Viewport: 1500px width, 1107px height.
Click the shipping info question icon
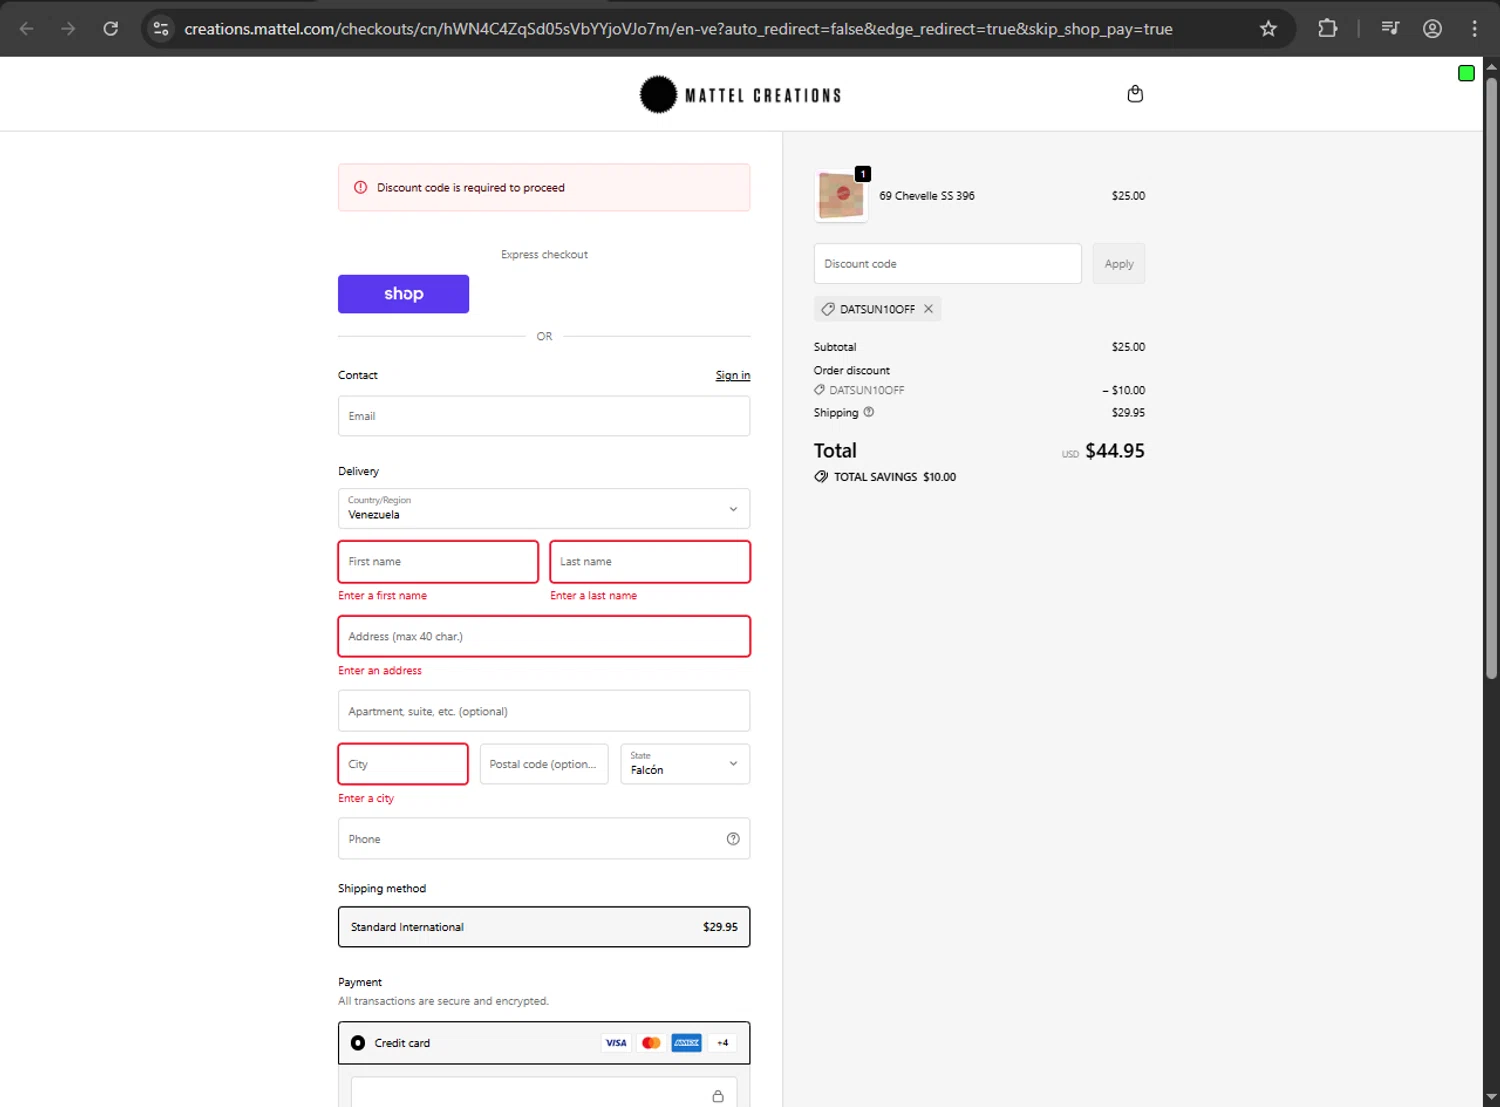click(x=869, y=412)
